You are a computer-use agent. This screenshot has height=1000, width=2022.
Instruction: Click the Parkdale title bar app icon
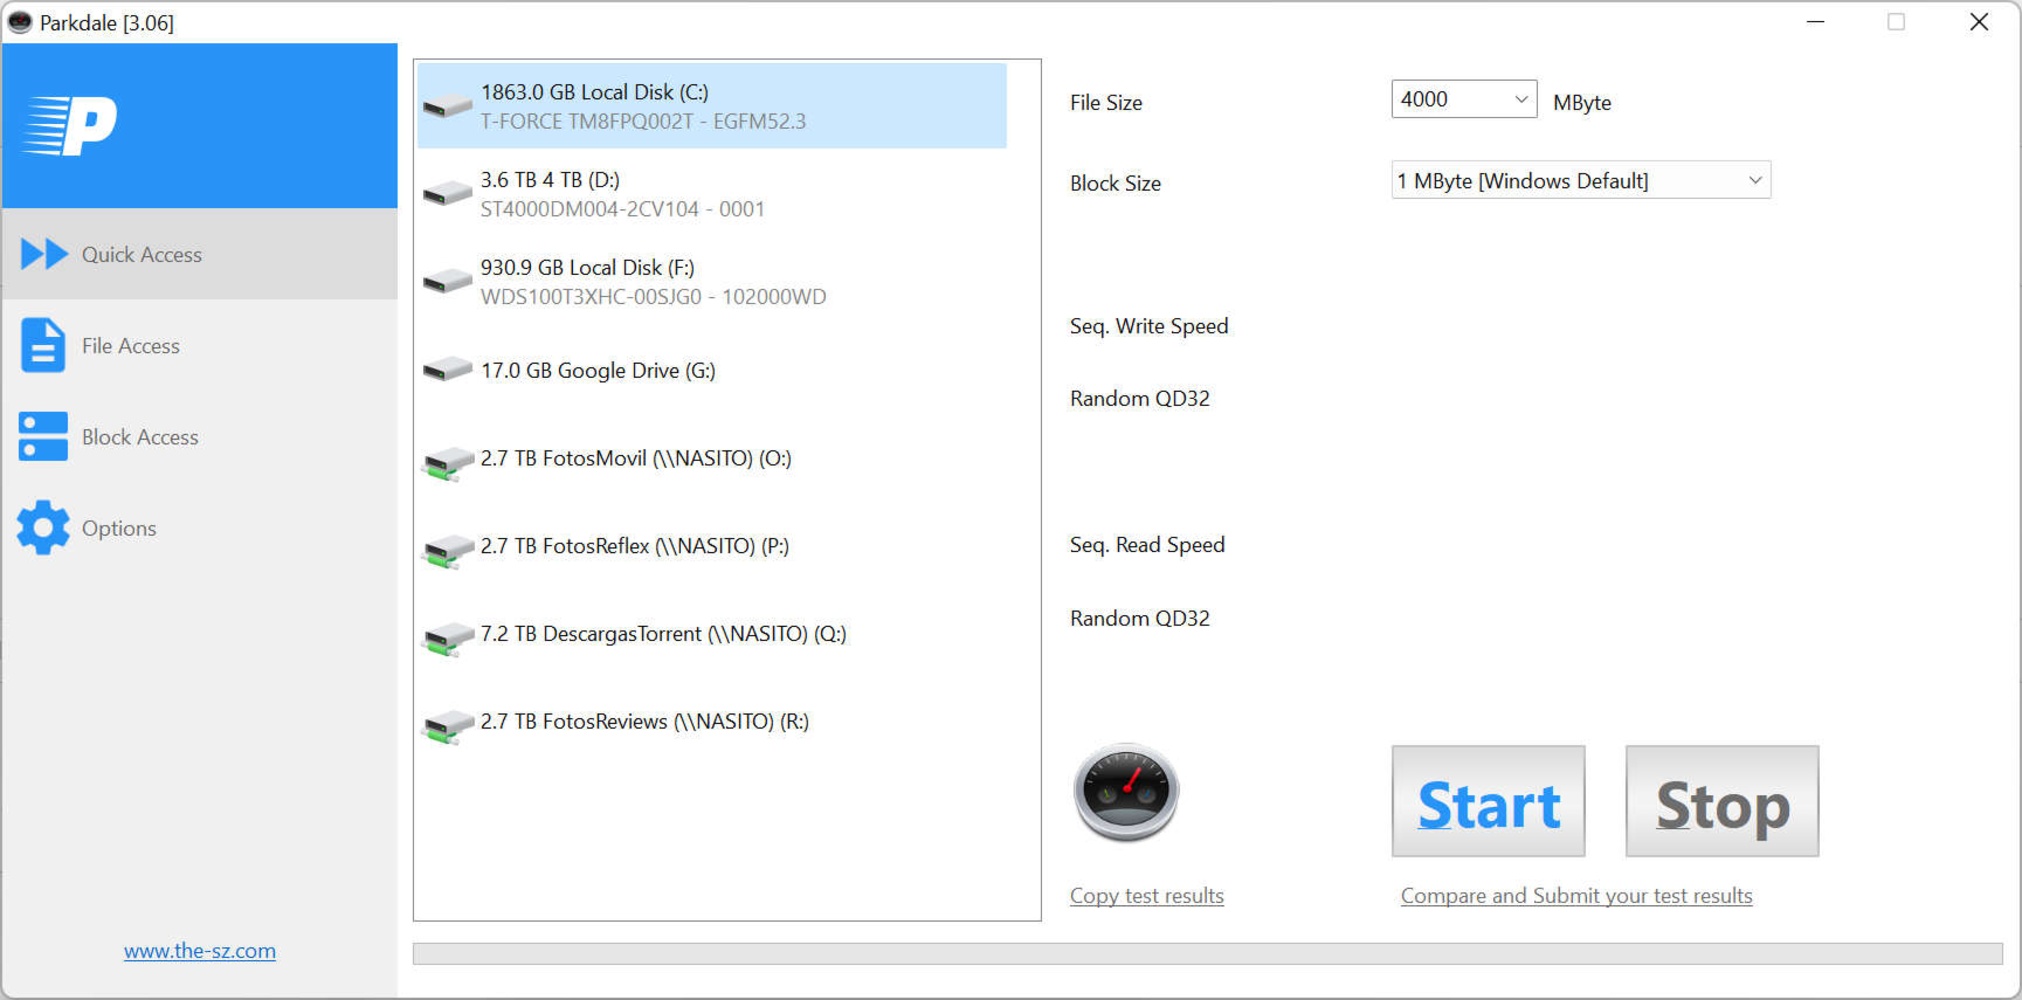point(20,22)
